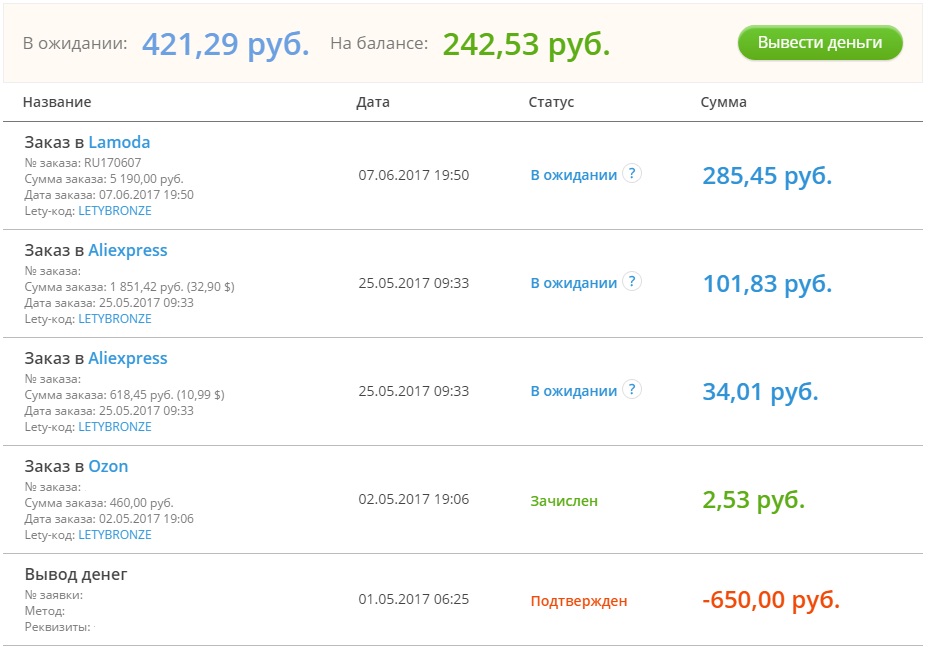
Task: Open the Lamoda store link
Action: pyautogui.click(x=119, y=142)
